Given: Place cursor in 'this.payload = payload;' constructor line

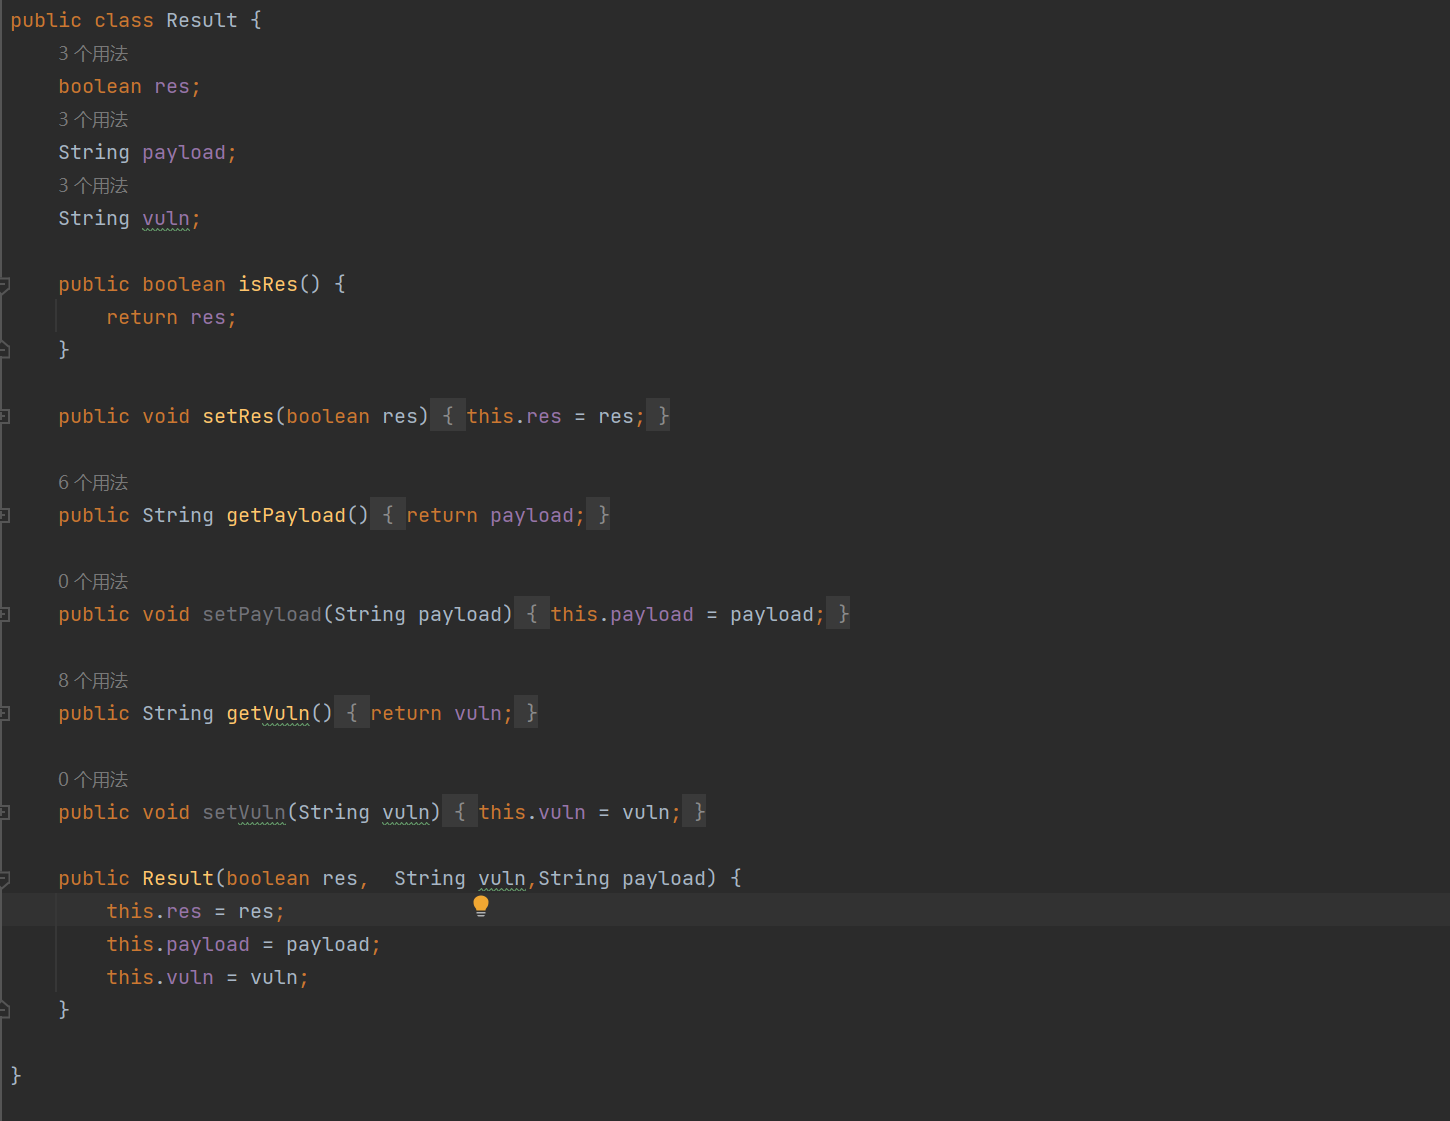Looking at the screenshot, I should 243,945.
